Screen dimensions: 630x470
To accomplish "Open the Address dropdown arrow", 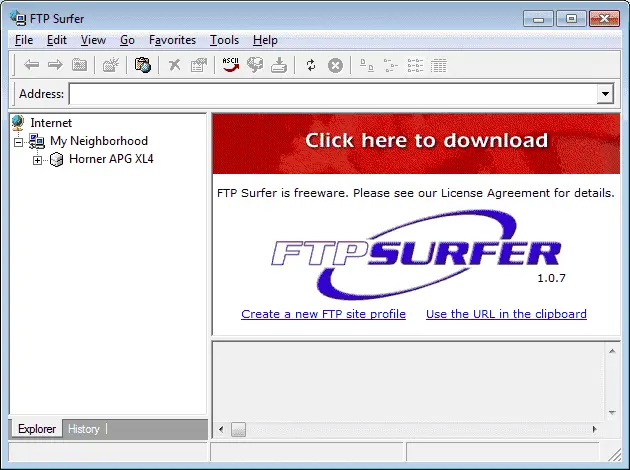I will click(605, 94).
